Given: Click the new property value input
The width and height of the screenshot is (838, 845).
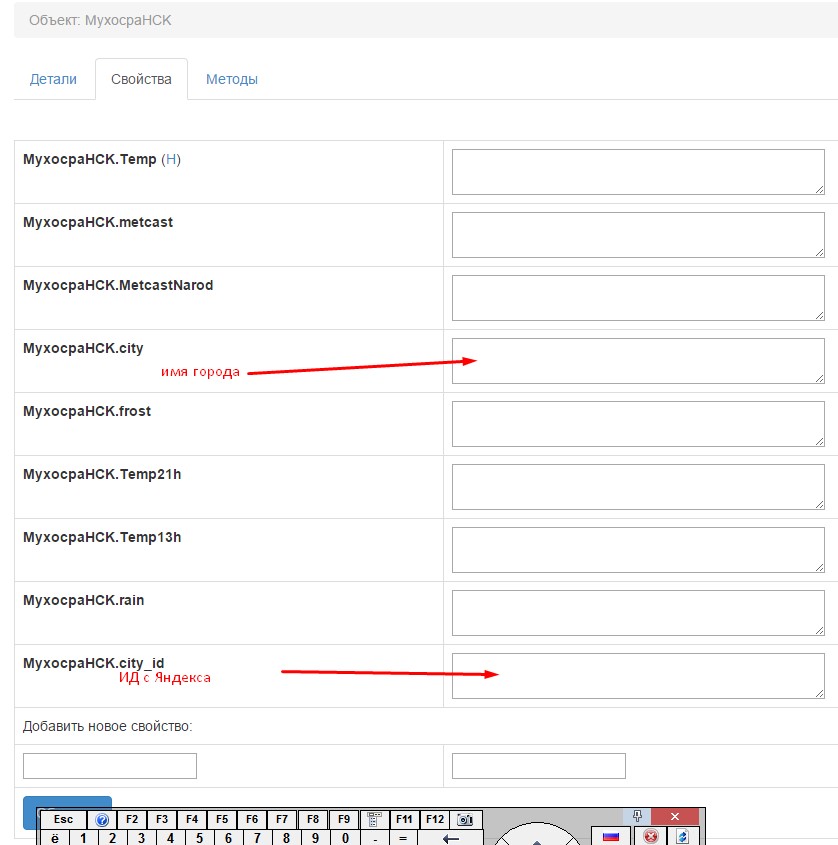Looking at the screenshot, I should click(x=539, y=766).
